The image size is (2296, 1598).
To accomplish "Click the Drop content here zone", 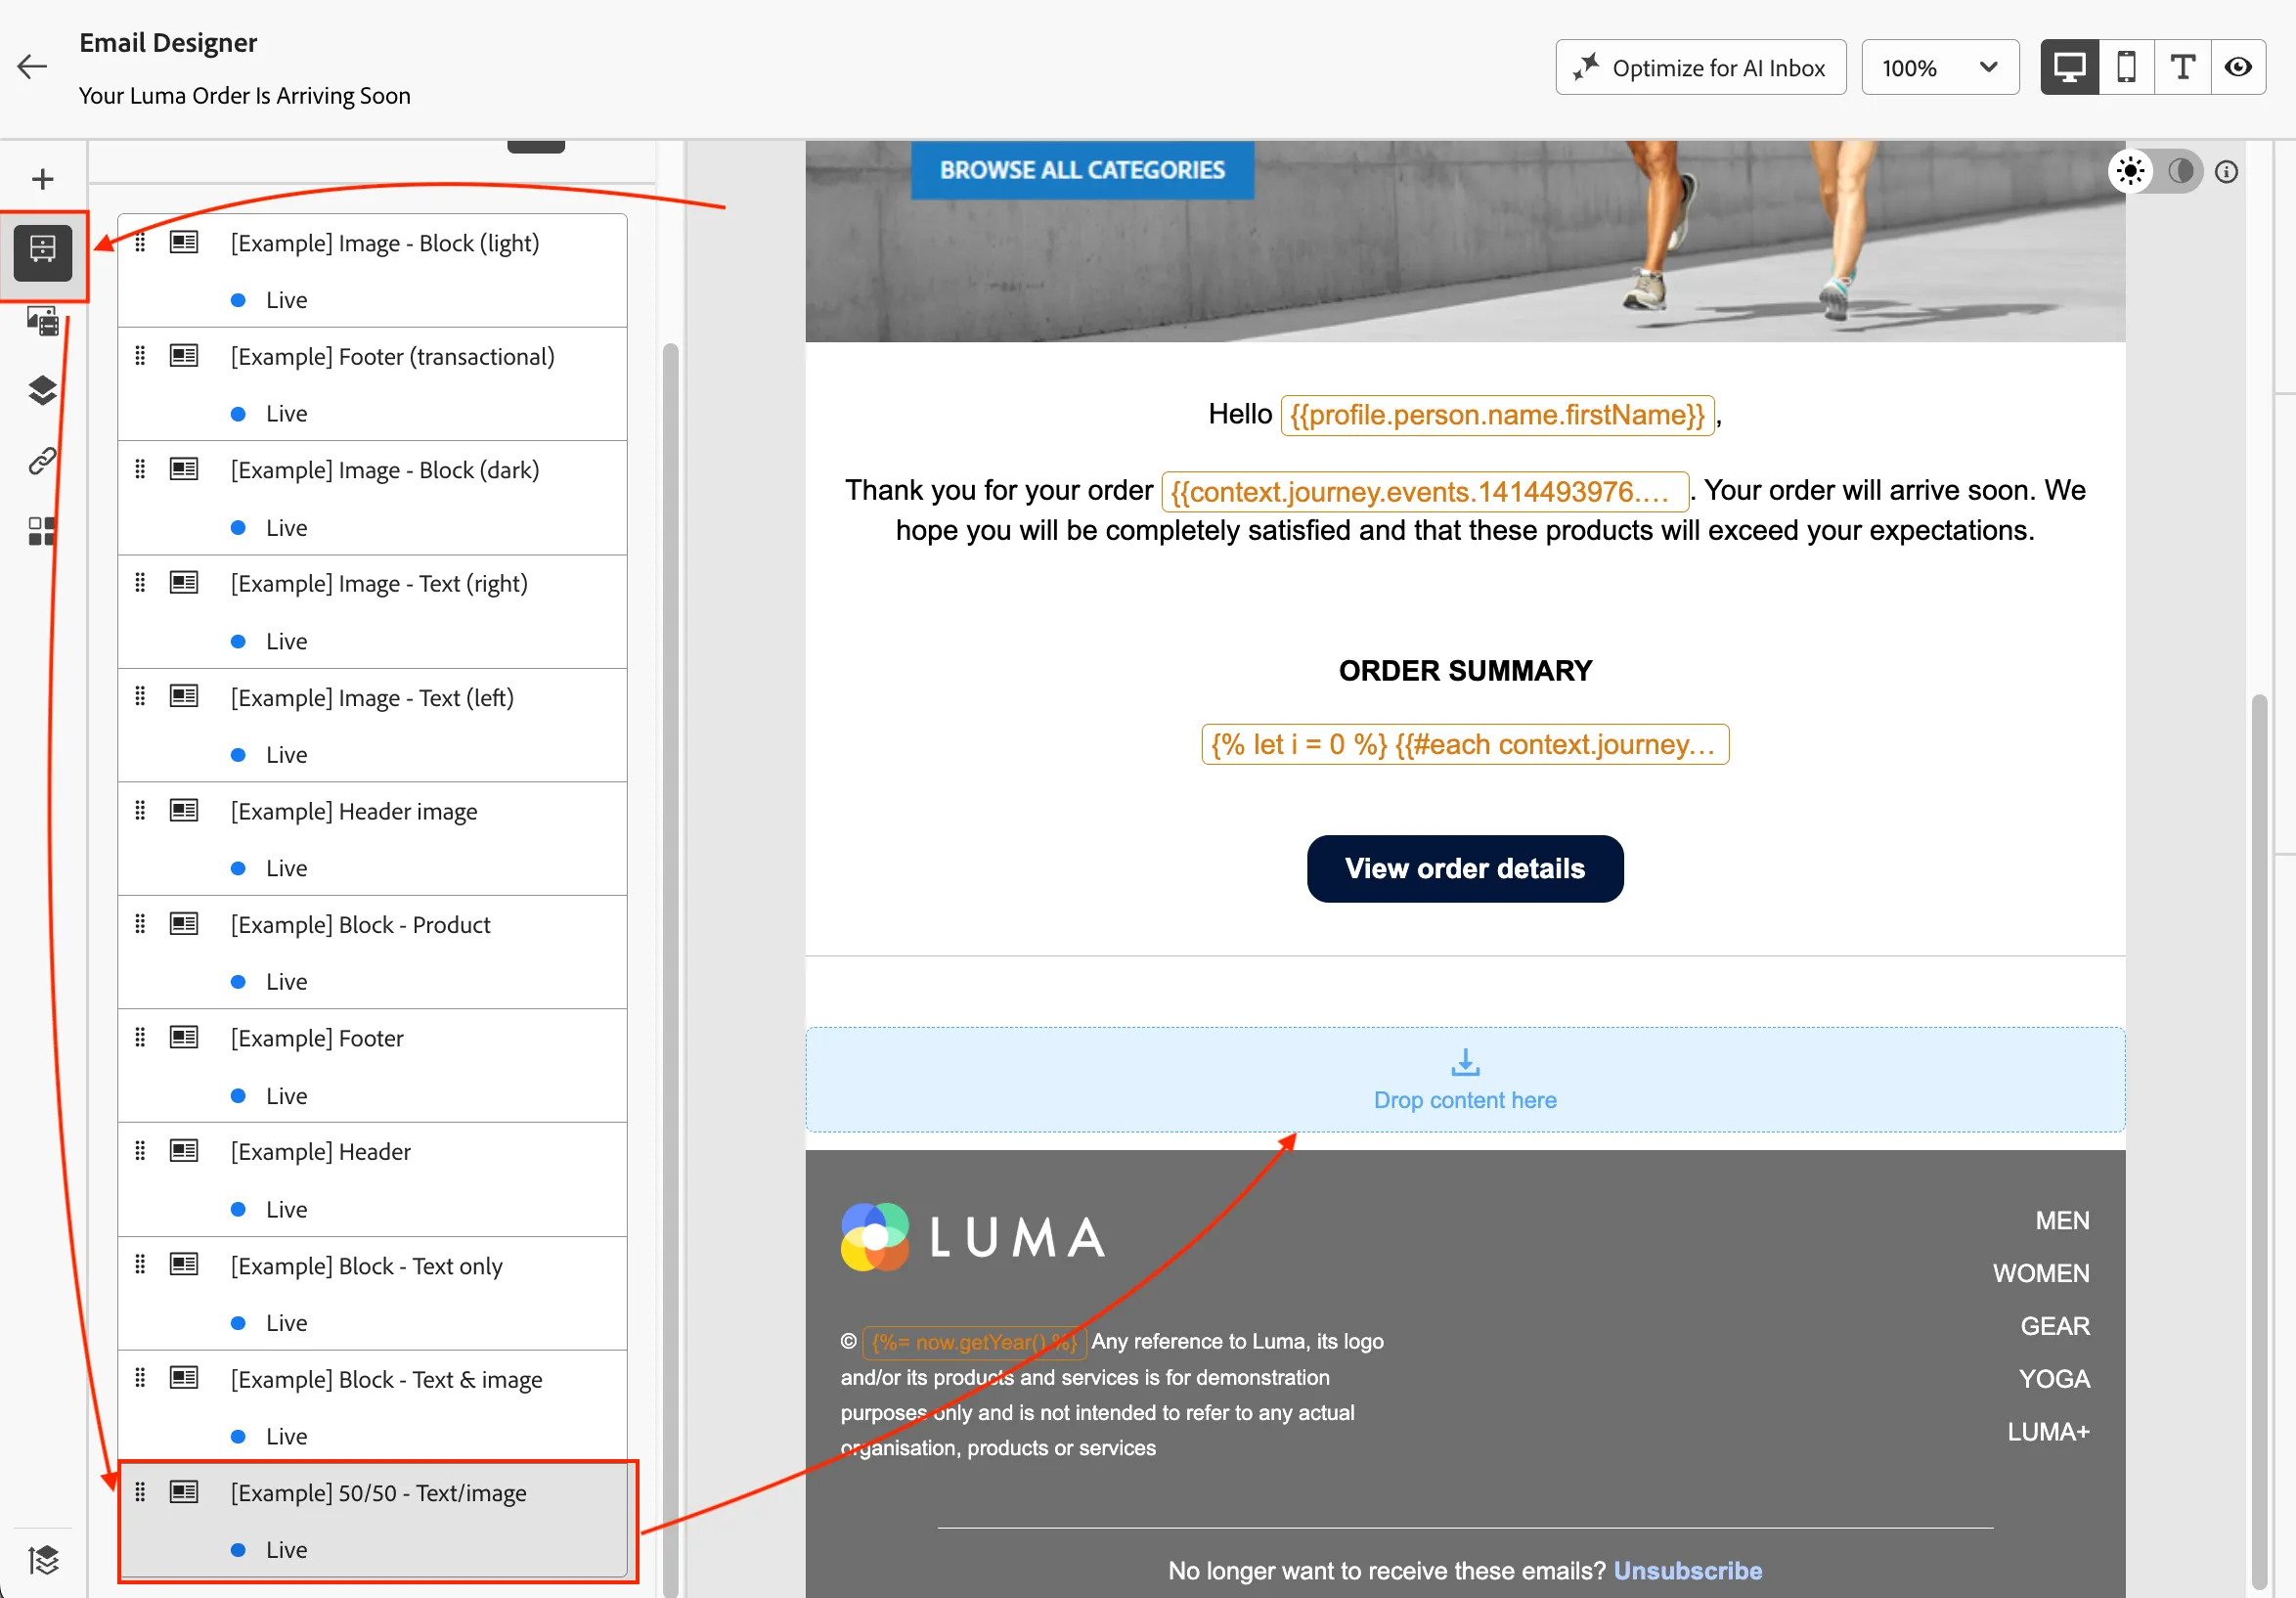I will pos(1465,1080).
